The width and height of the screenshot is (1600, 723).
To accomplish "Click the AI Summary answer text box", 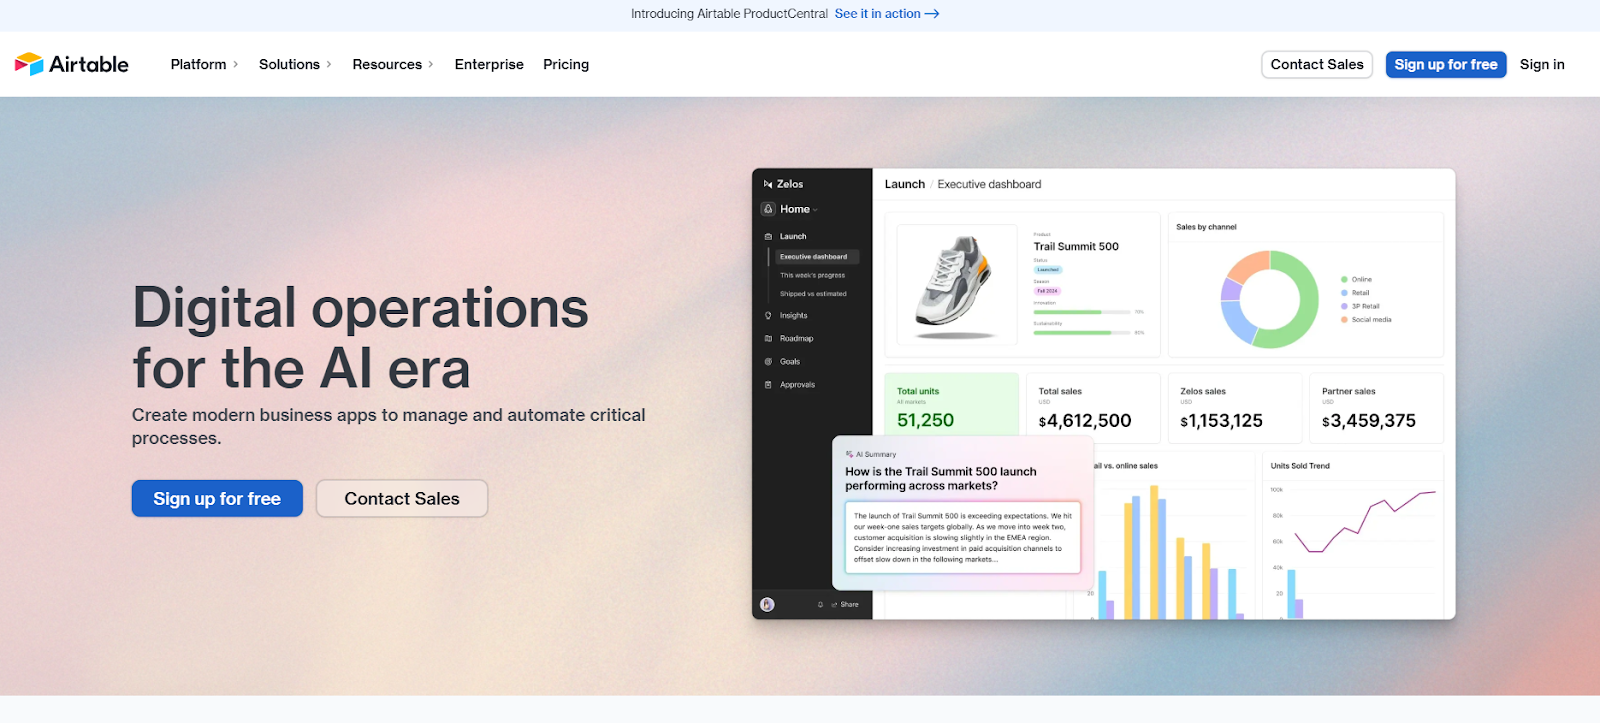I will tap(963, 537).
